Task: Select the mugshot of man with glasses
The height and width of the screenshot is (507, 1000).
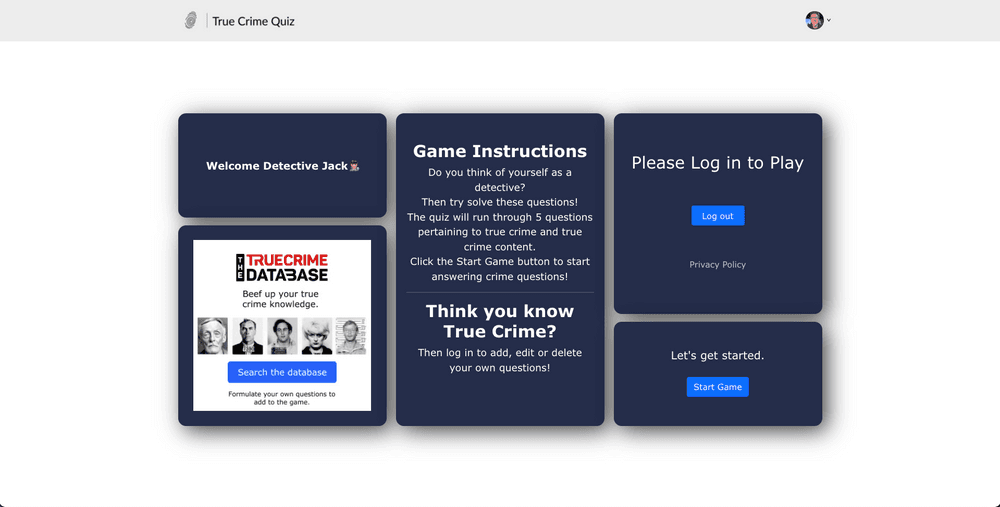Action: coord(351,336)
